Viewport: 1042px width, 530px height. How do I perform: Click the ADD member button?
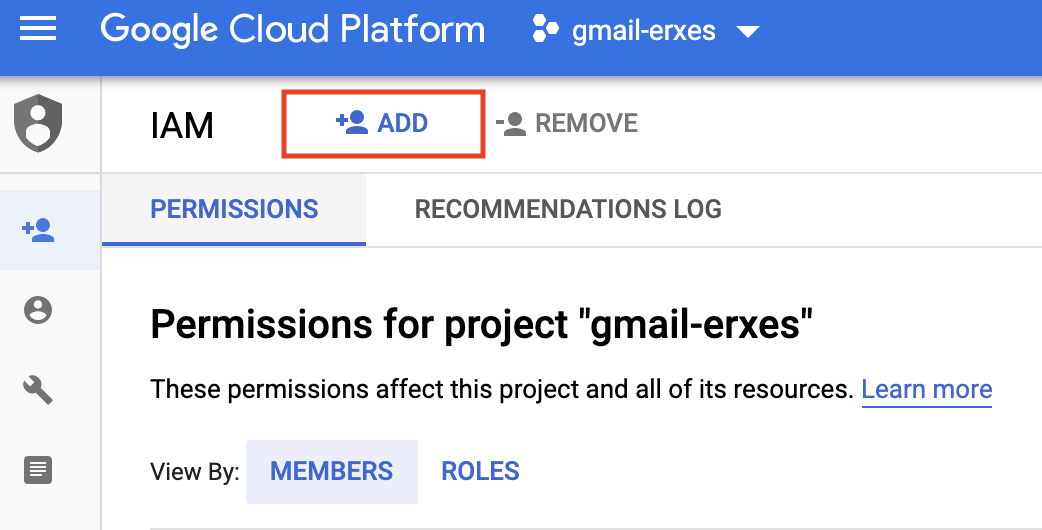click(x=384, y=123)
